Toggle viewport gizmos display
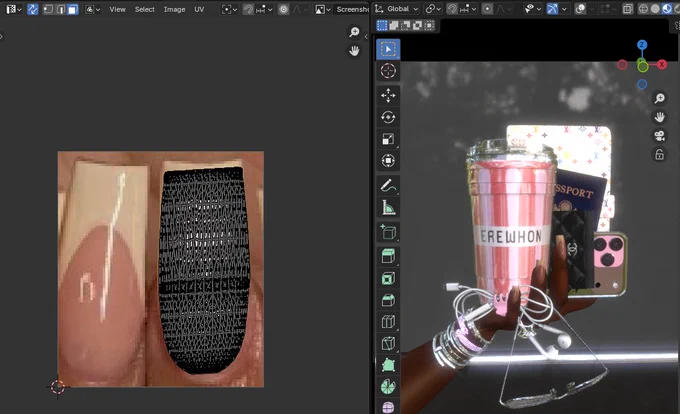This screenshot has width=680, height=414. click(552, 9)
